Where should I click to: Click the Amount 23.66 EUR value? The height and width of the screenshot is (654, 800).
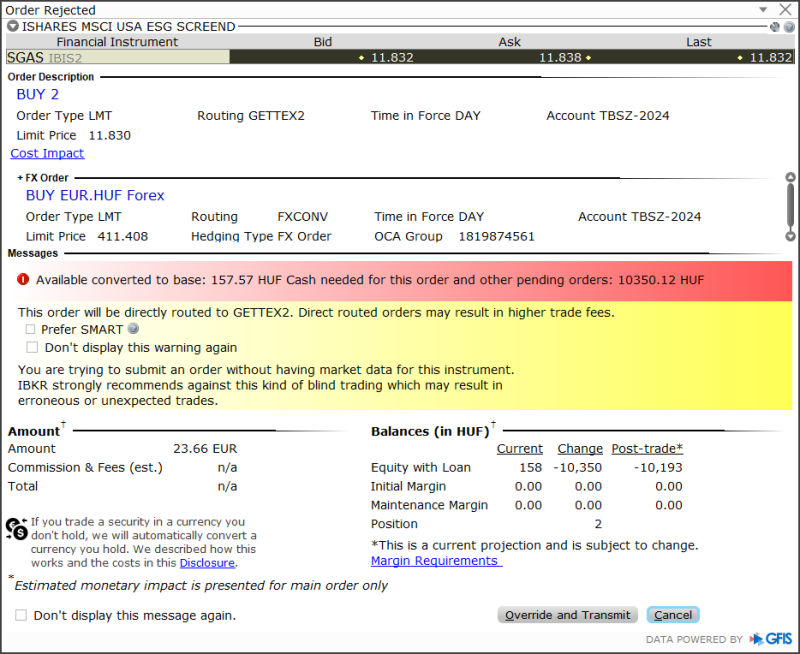205,448
